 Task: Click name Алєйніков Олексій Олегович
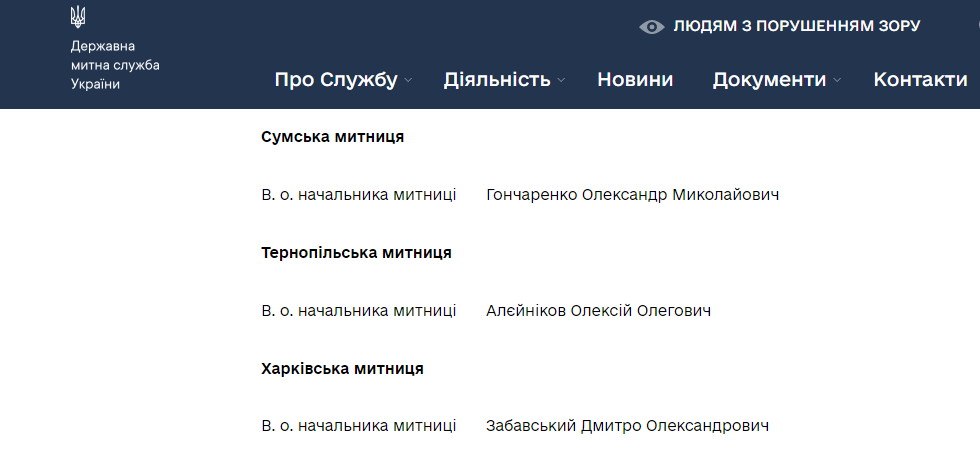tap(598, 311)
